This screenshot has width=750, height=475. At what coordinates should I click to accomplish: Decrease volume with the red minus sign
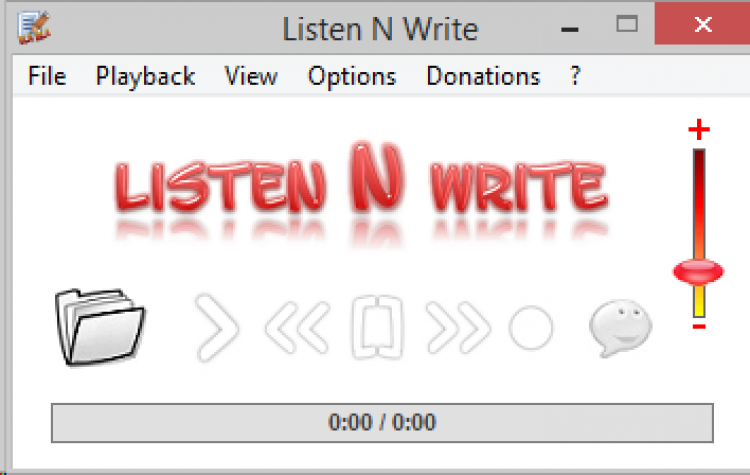click(x=699, y=327)
